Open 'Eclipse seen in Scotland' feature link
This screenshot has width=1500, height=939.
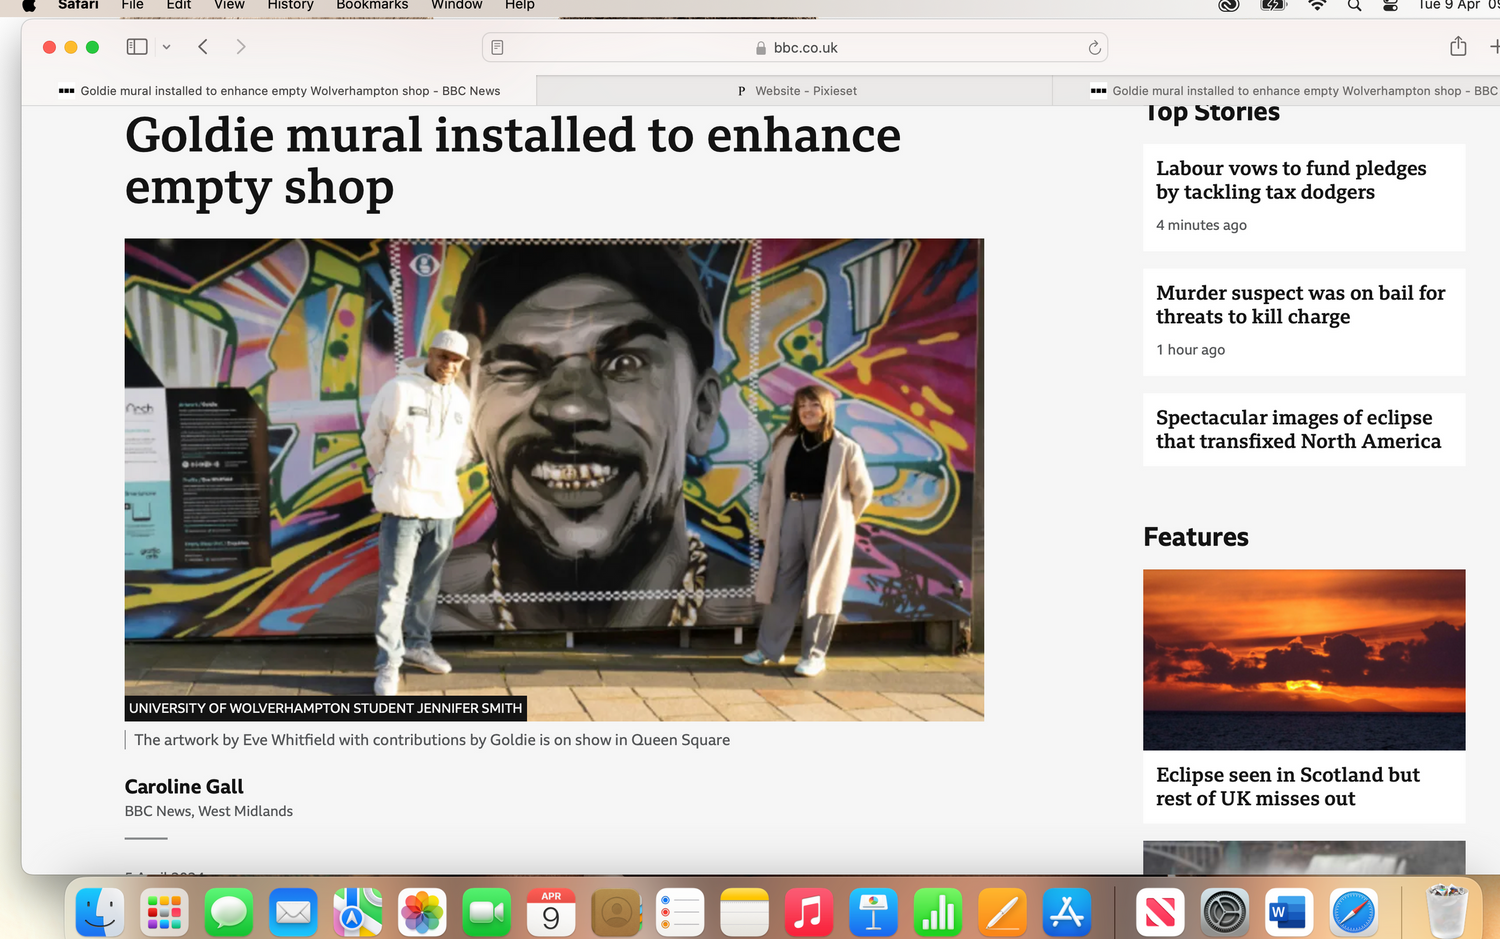pyautogui.click(x=1288, y=787)
